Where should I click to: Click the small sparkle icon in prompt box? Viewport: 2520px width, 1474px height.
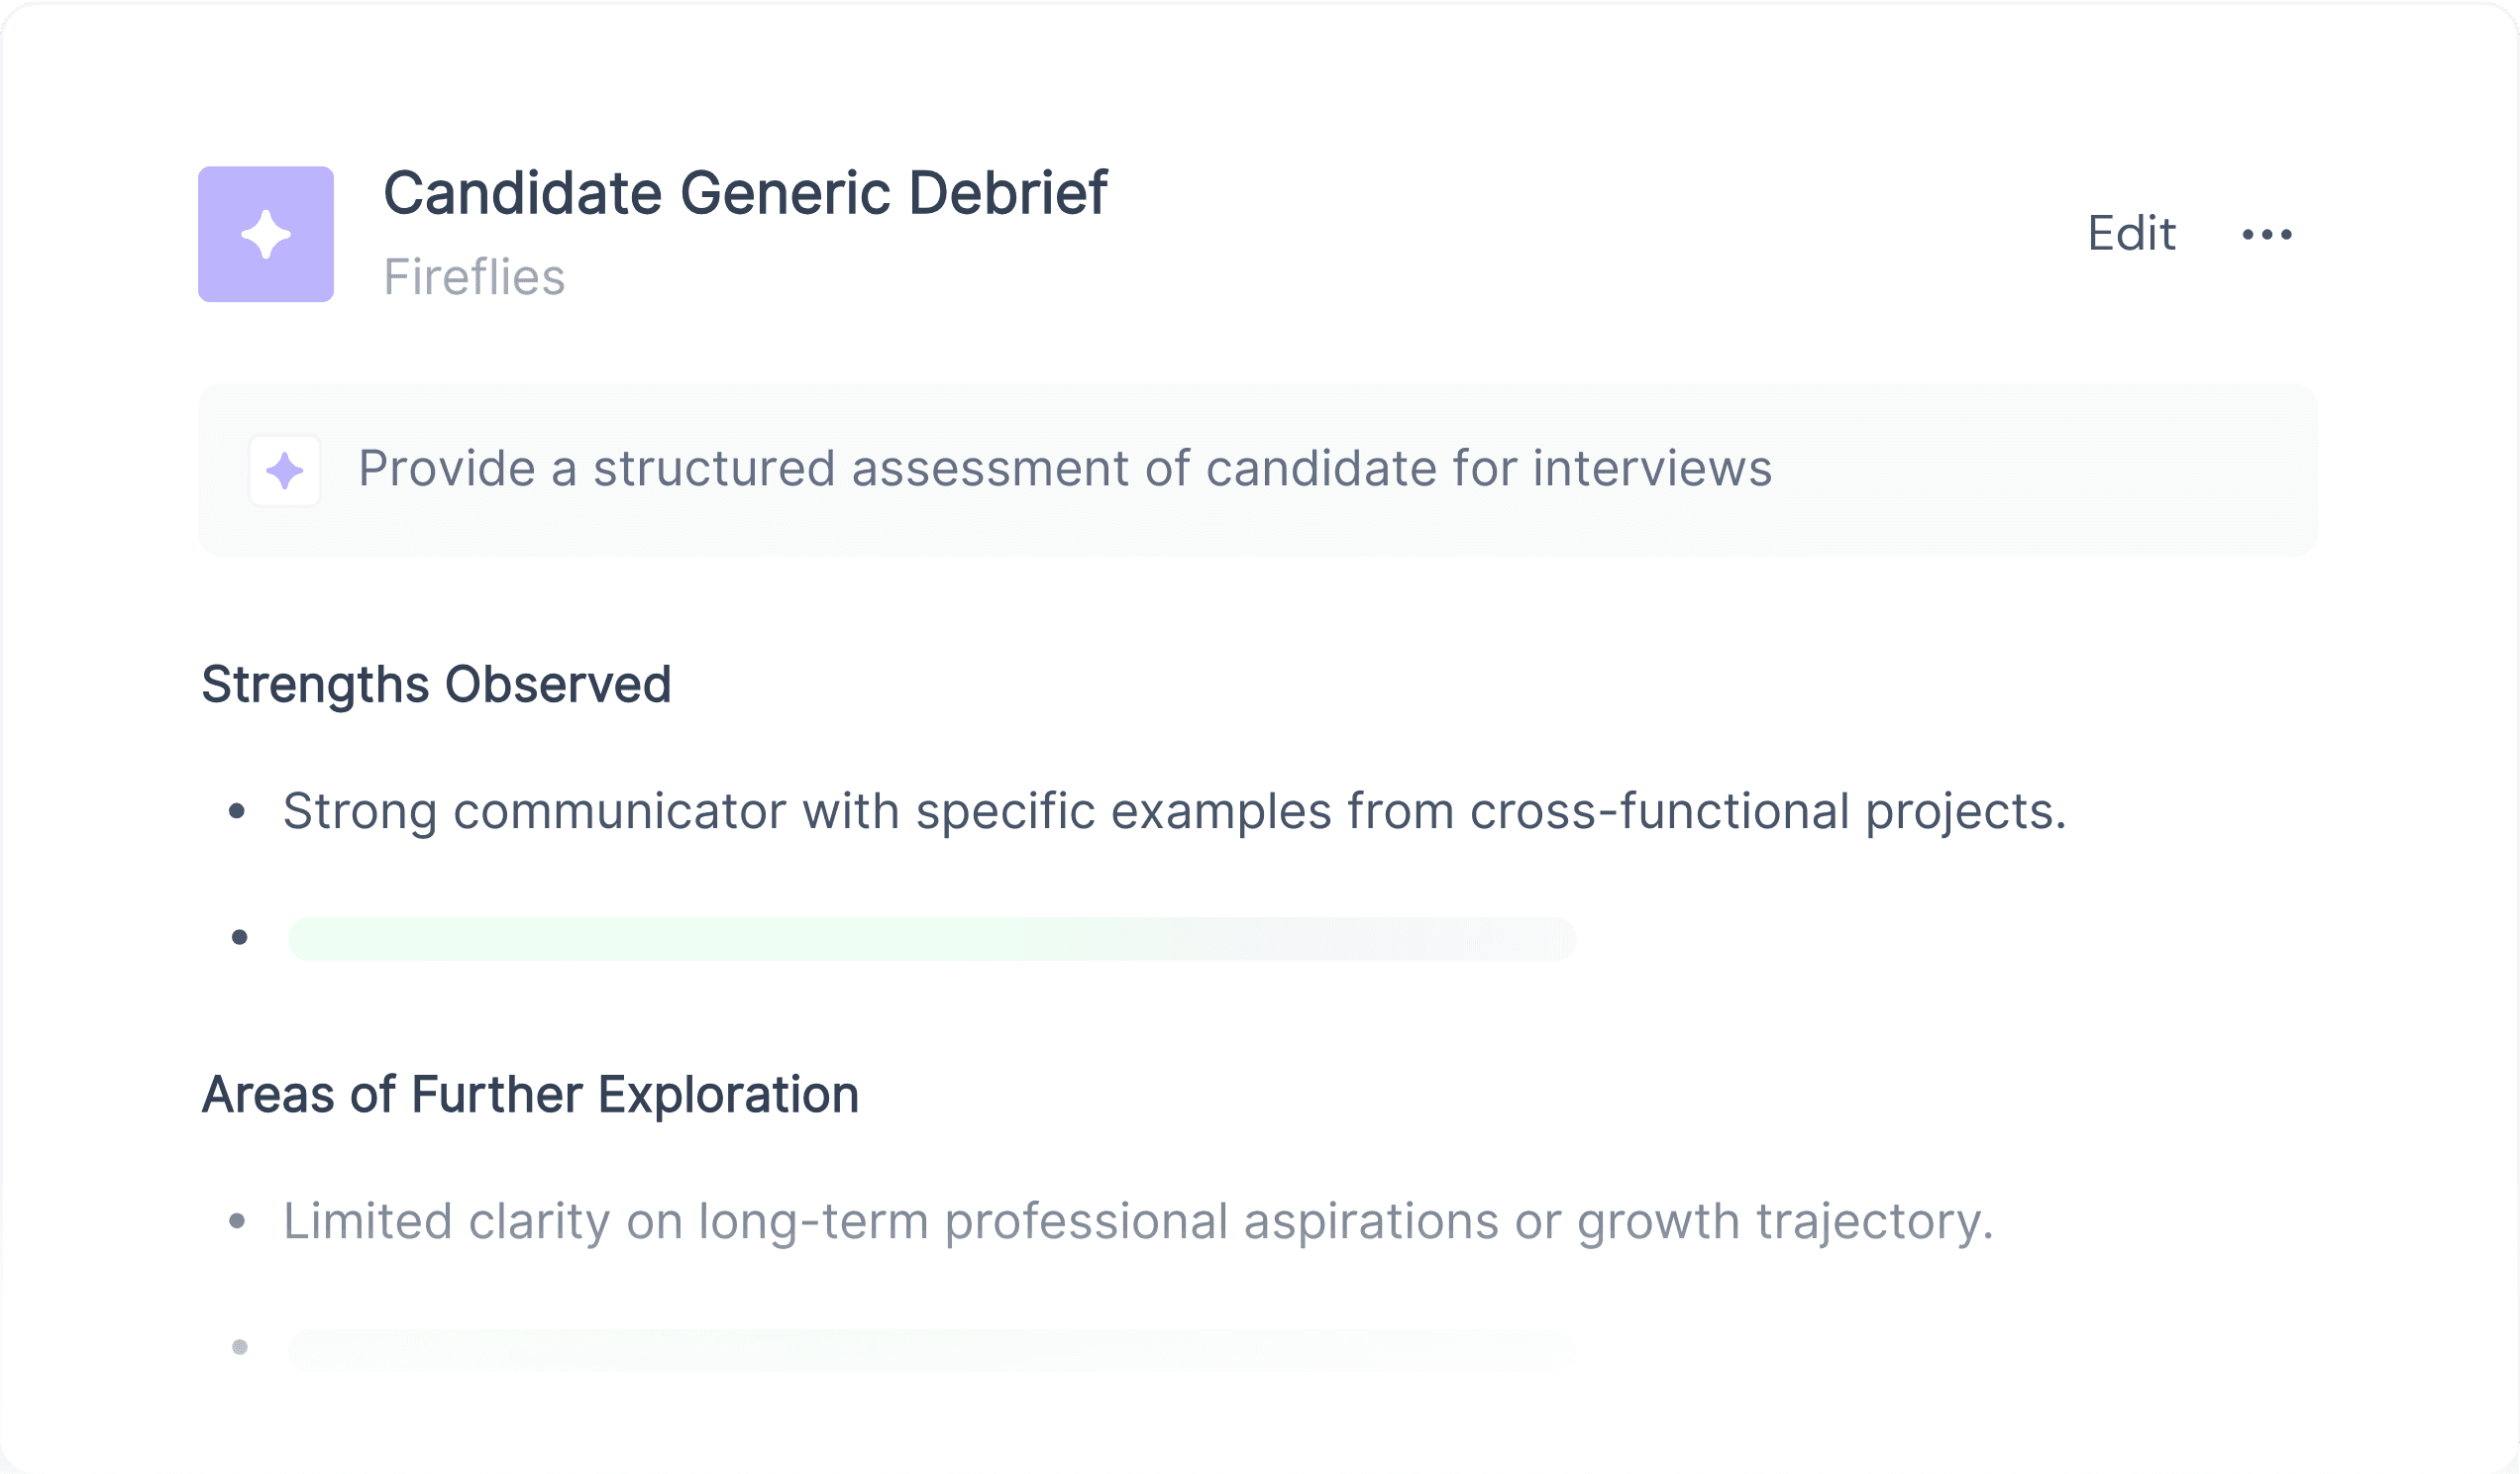tap(285, 470)
